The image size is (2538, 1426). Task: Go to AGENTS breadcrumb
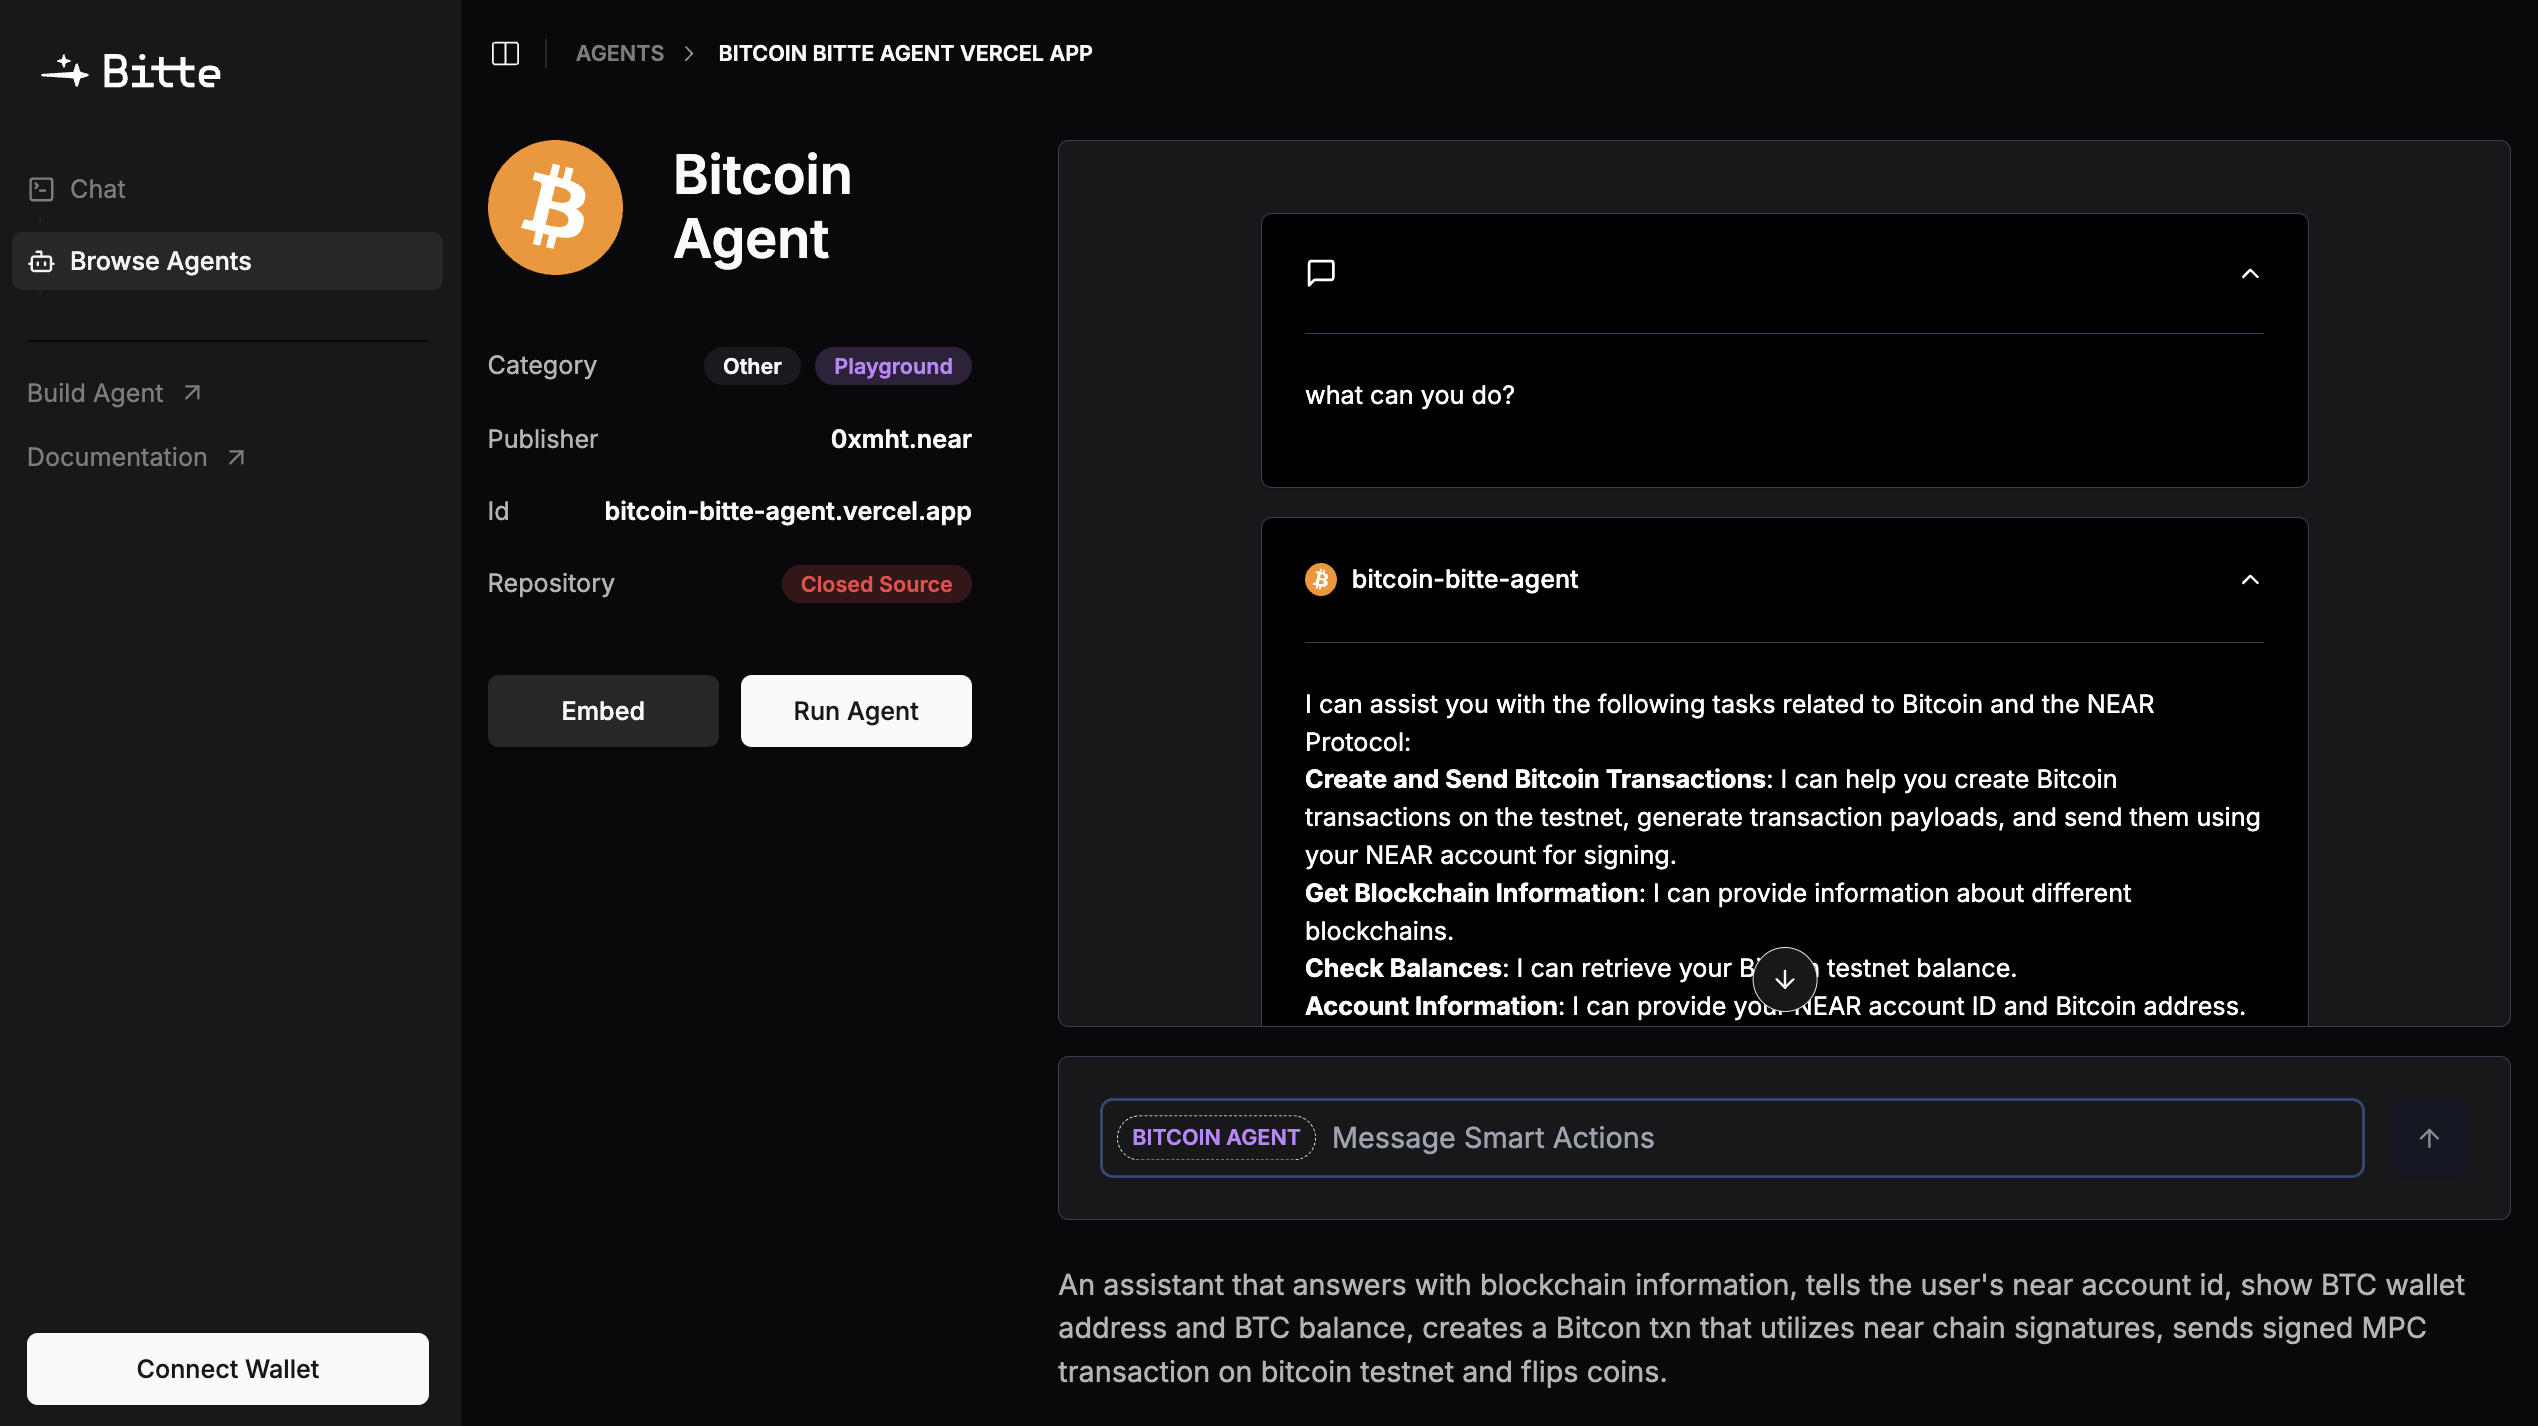pyautogui.click(x=619, y=53)
